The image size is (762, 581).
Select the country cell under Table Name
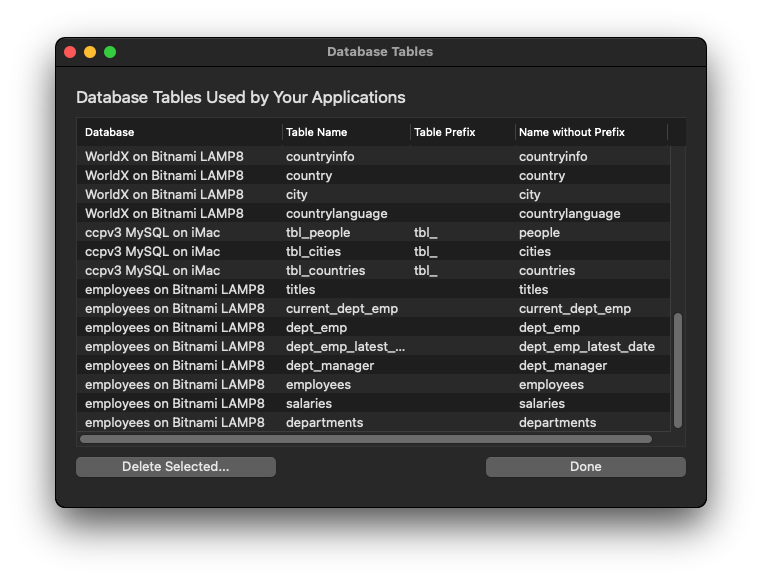[309, 175]
